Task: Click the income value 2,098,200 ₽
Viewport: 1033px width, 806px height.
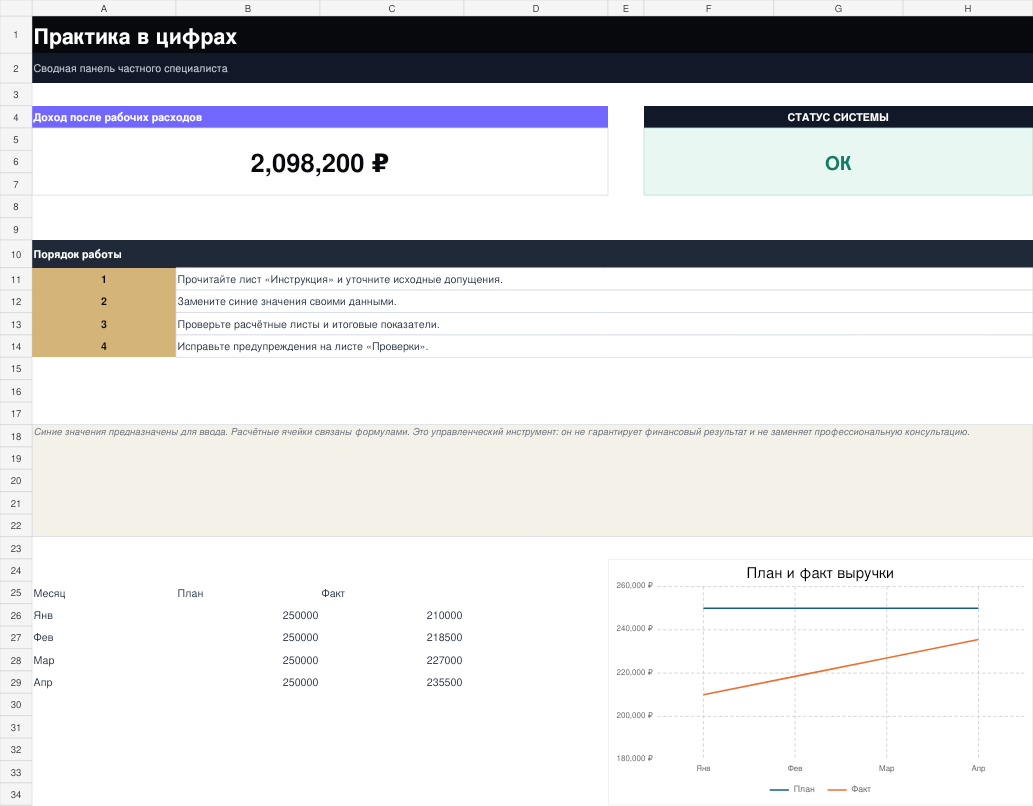Action: tap(320, 162)
